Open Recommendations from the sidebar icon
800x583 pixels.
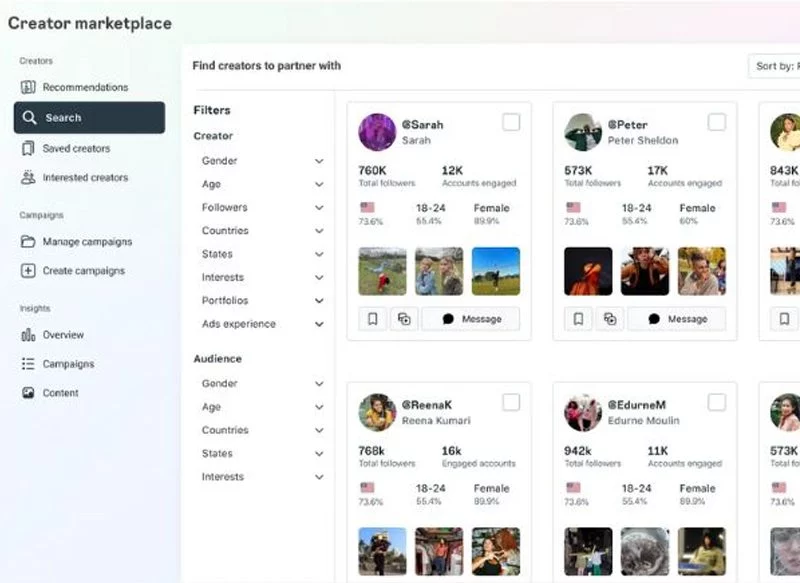tap(28, 87)
